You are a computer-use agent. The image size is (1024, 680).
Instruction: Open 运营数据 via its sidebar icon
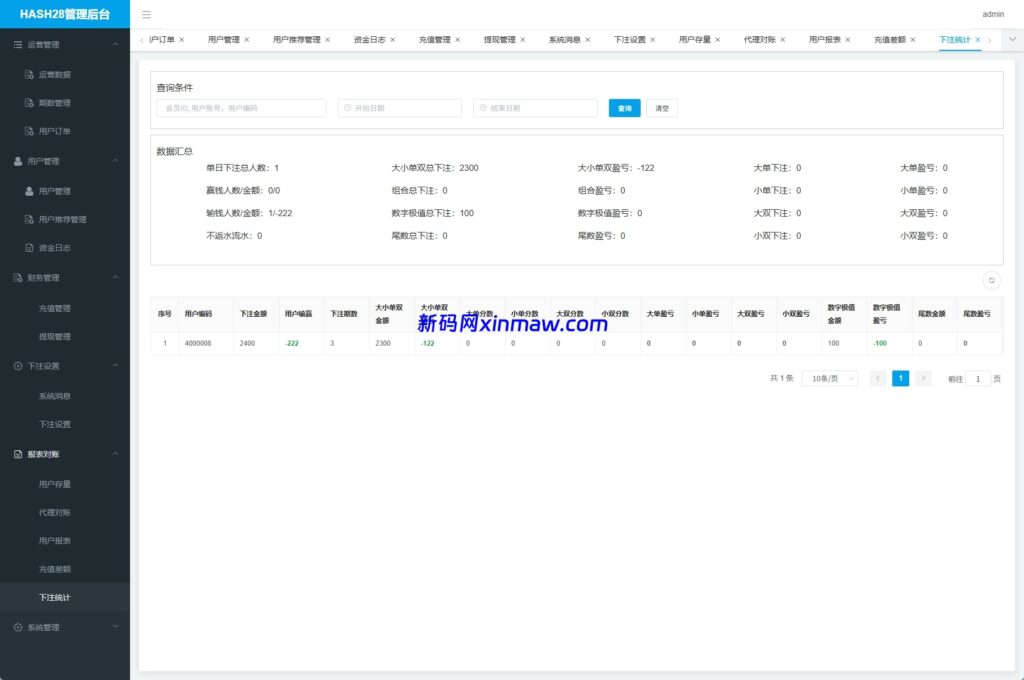(29, 73)
